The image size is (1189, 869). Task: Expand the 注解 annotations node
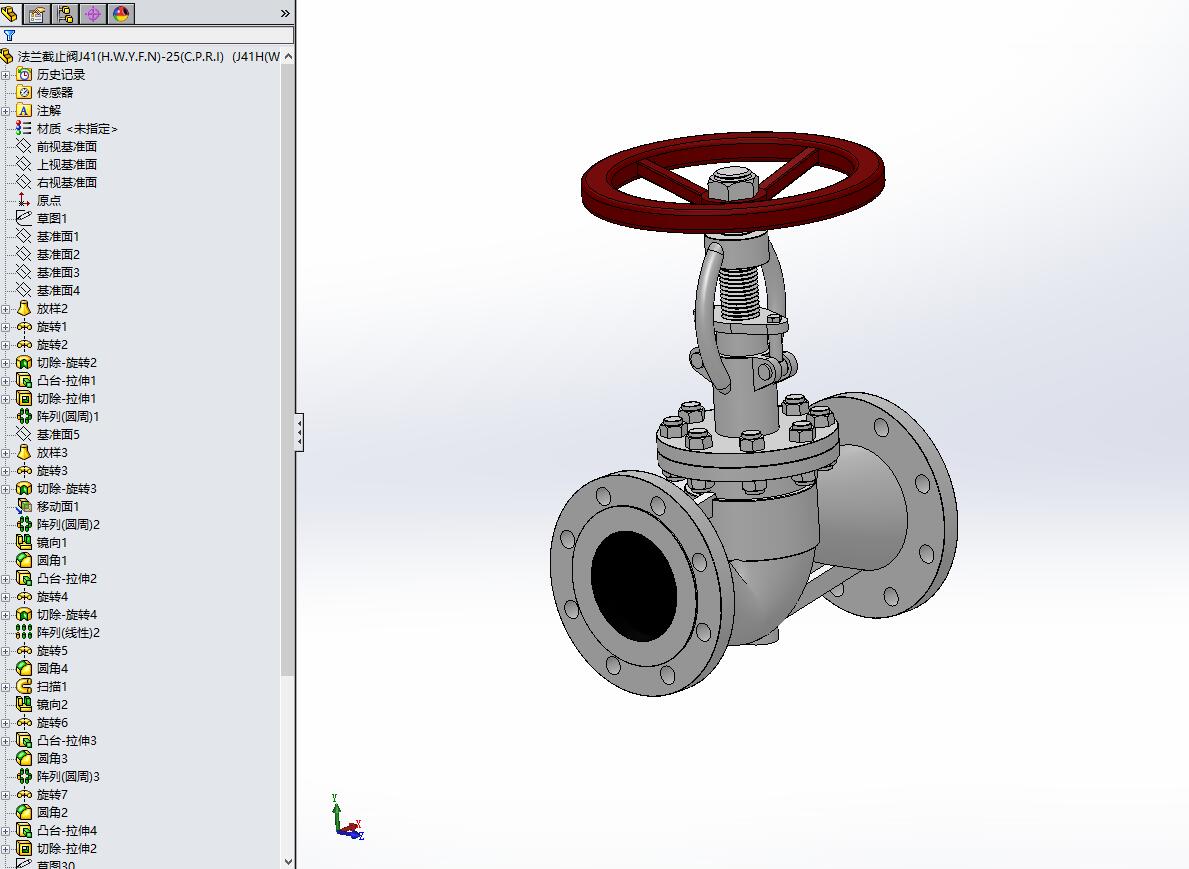[x=6, y=111]
